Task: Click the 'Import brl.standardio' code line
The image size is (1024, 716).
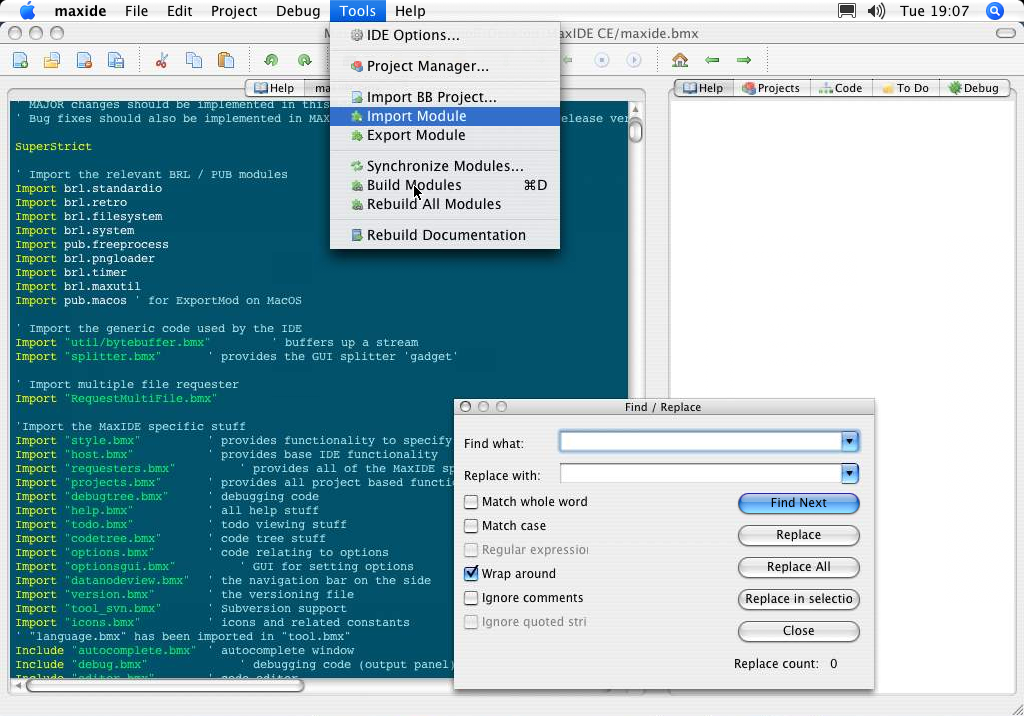Action: [x=89, y=189]
